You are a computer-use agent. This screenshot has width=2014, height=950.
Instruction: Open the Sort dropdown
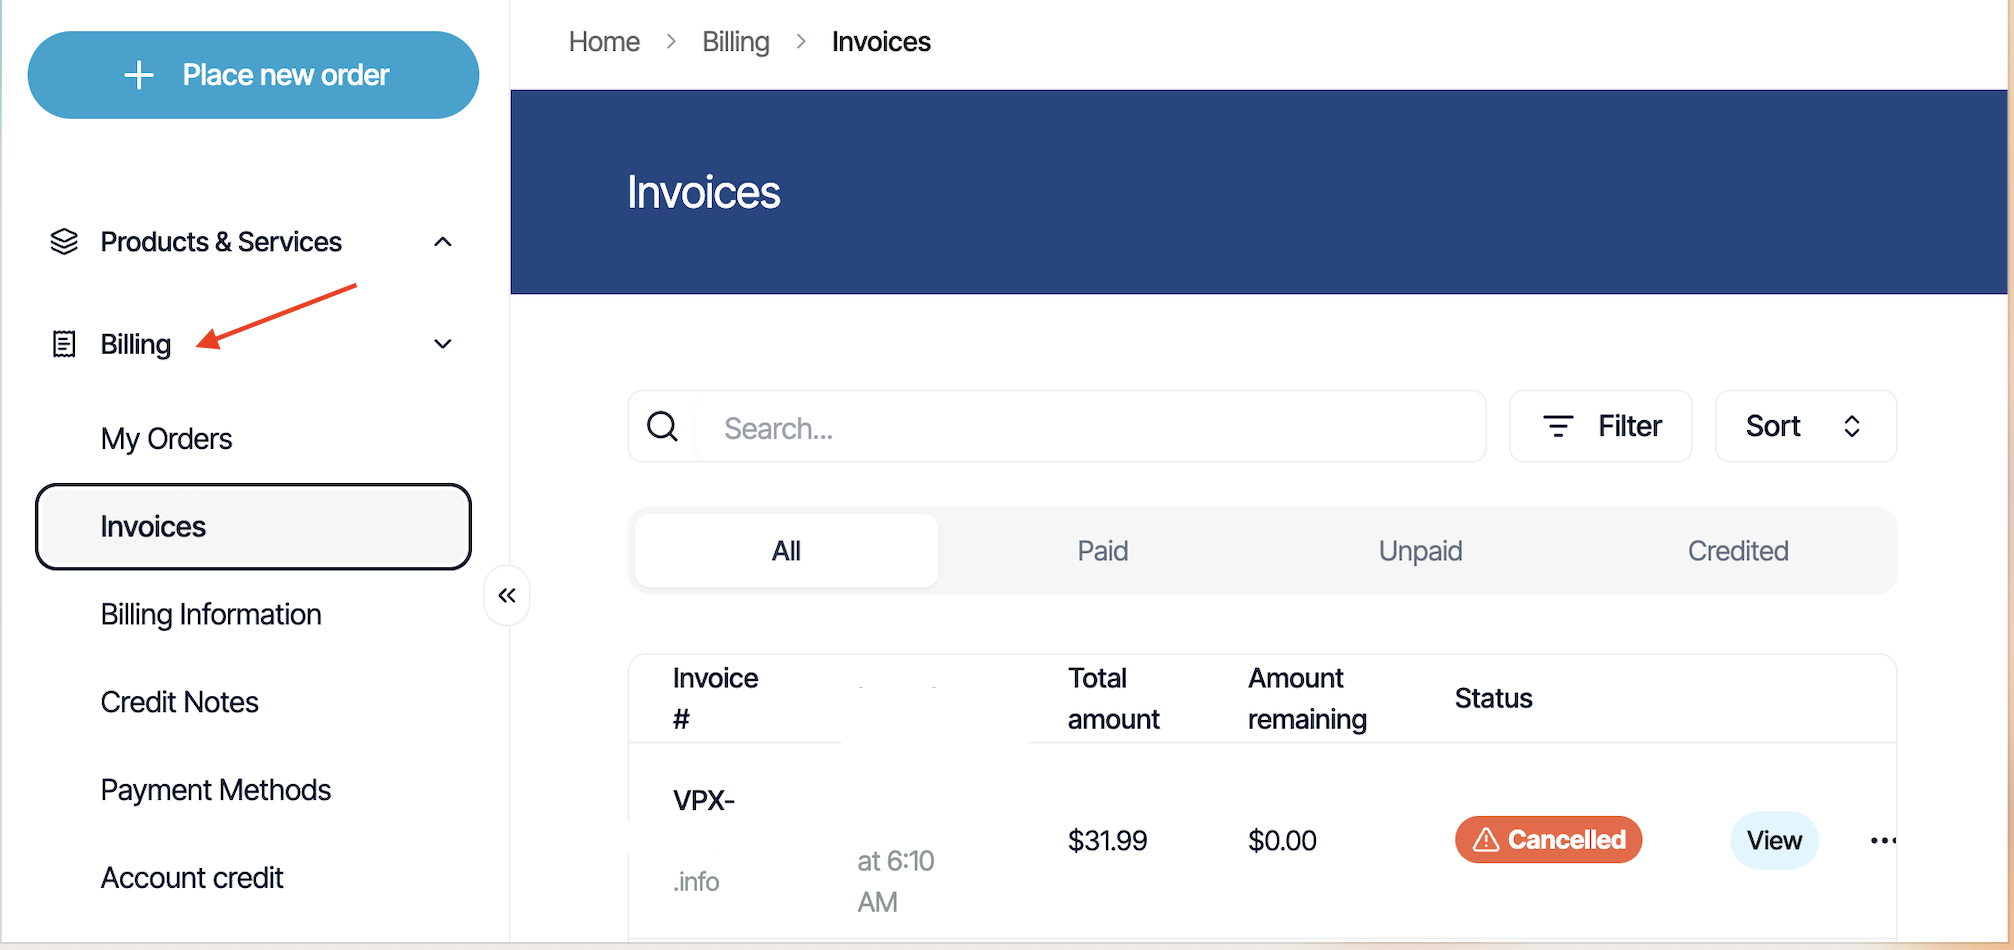[x=1806, y=427]
